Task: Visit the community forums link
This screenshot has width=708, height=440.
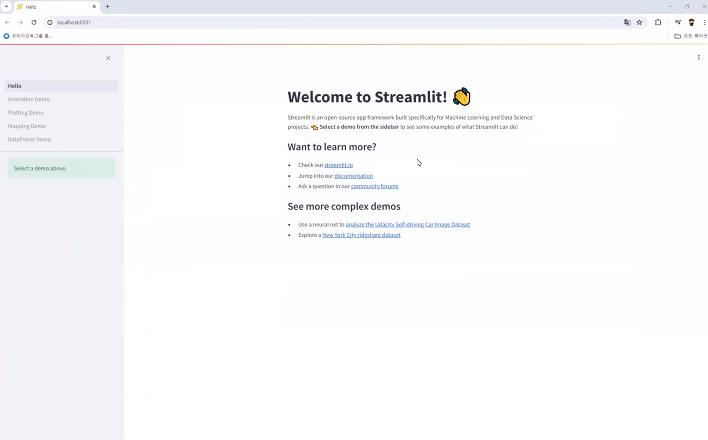Action: coord(374,186)
